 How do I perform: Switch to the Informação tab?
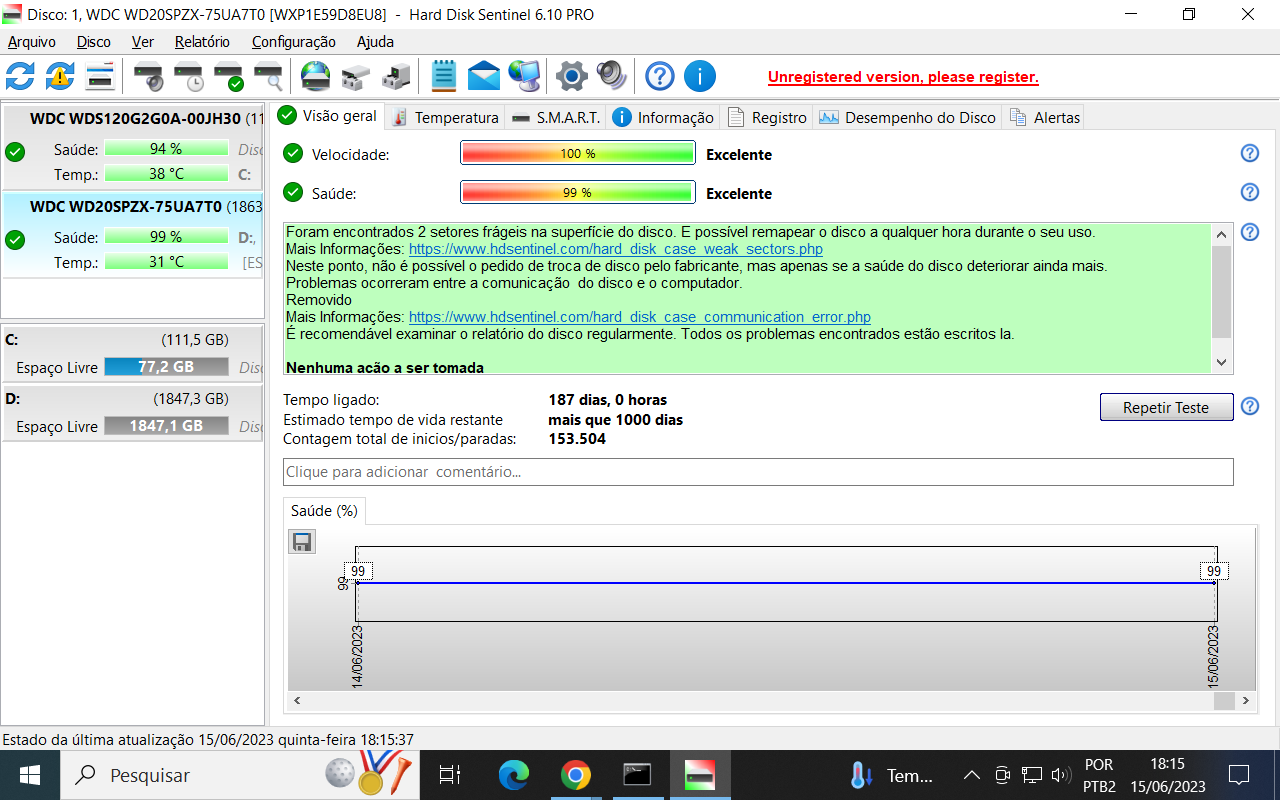pos(663,117)
